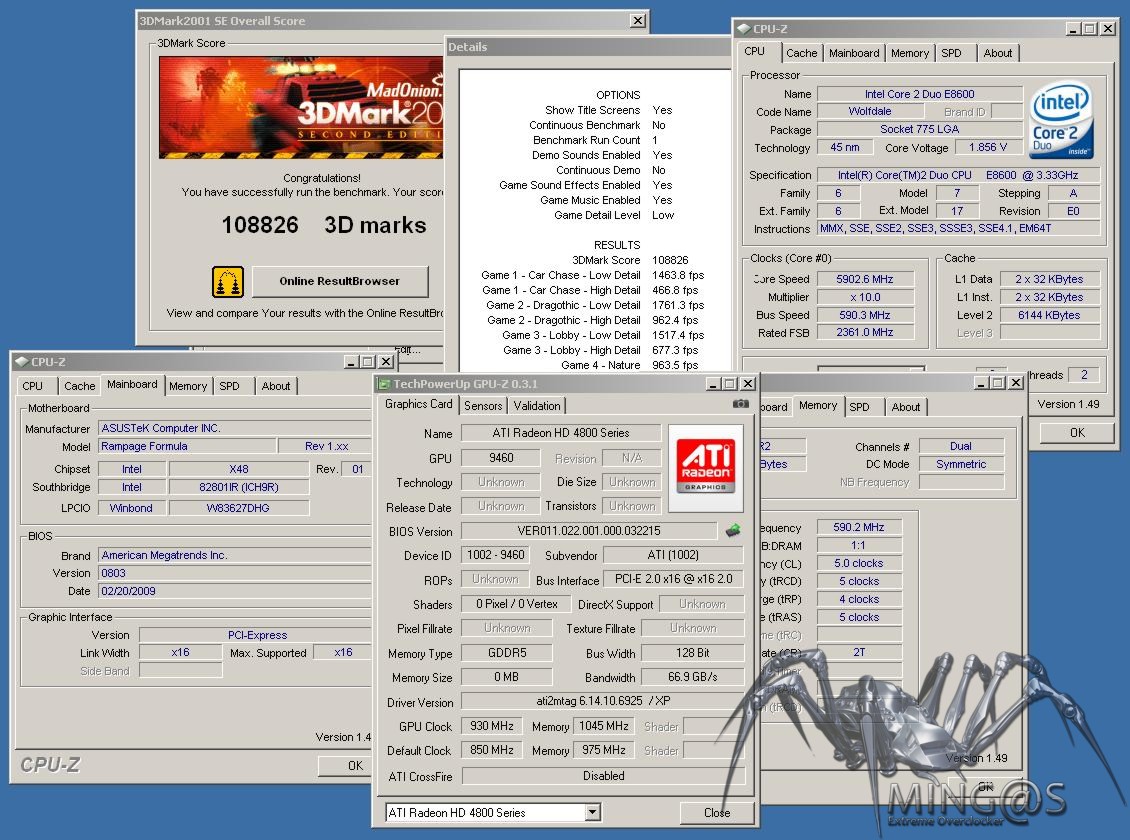This screenshot has width=1130, height=840.
Task: Click the GPU-Z title bar icon
Action: point(384,384)
